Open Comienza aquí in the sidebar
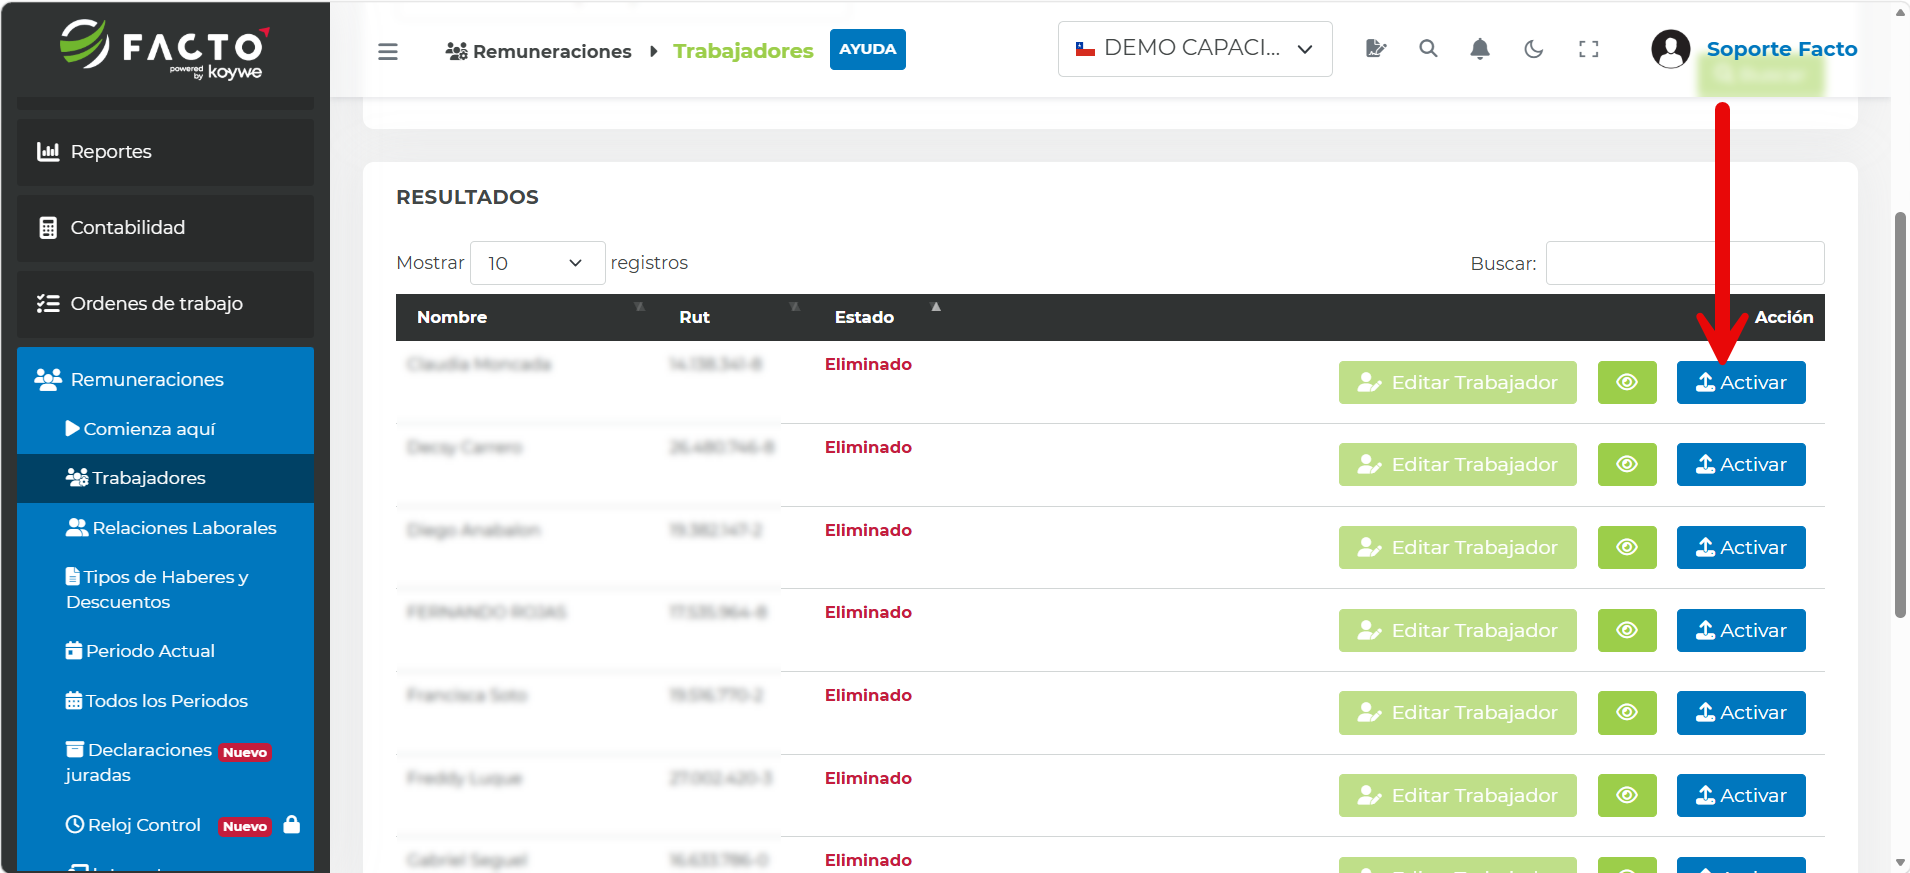 [165, 429]
